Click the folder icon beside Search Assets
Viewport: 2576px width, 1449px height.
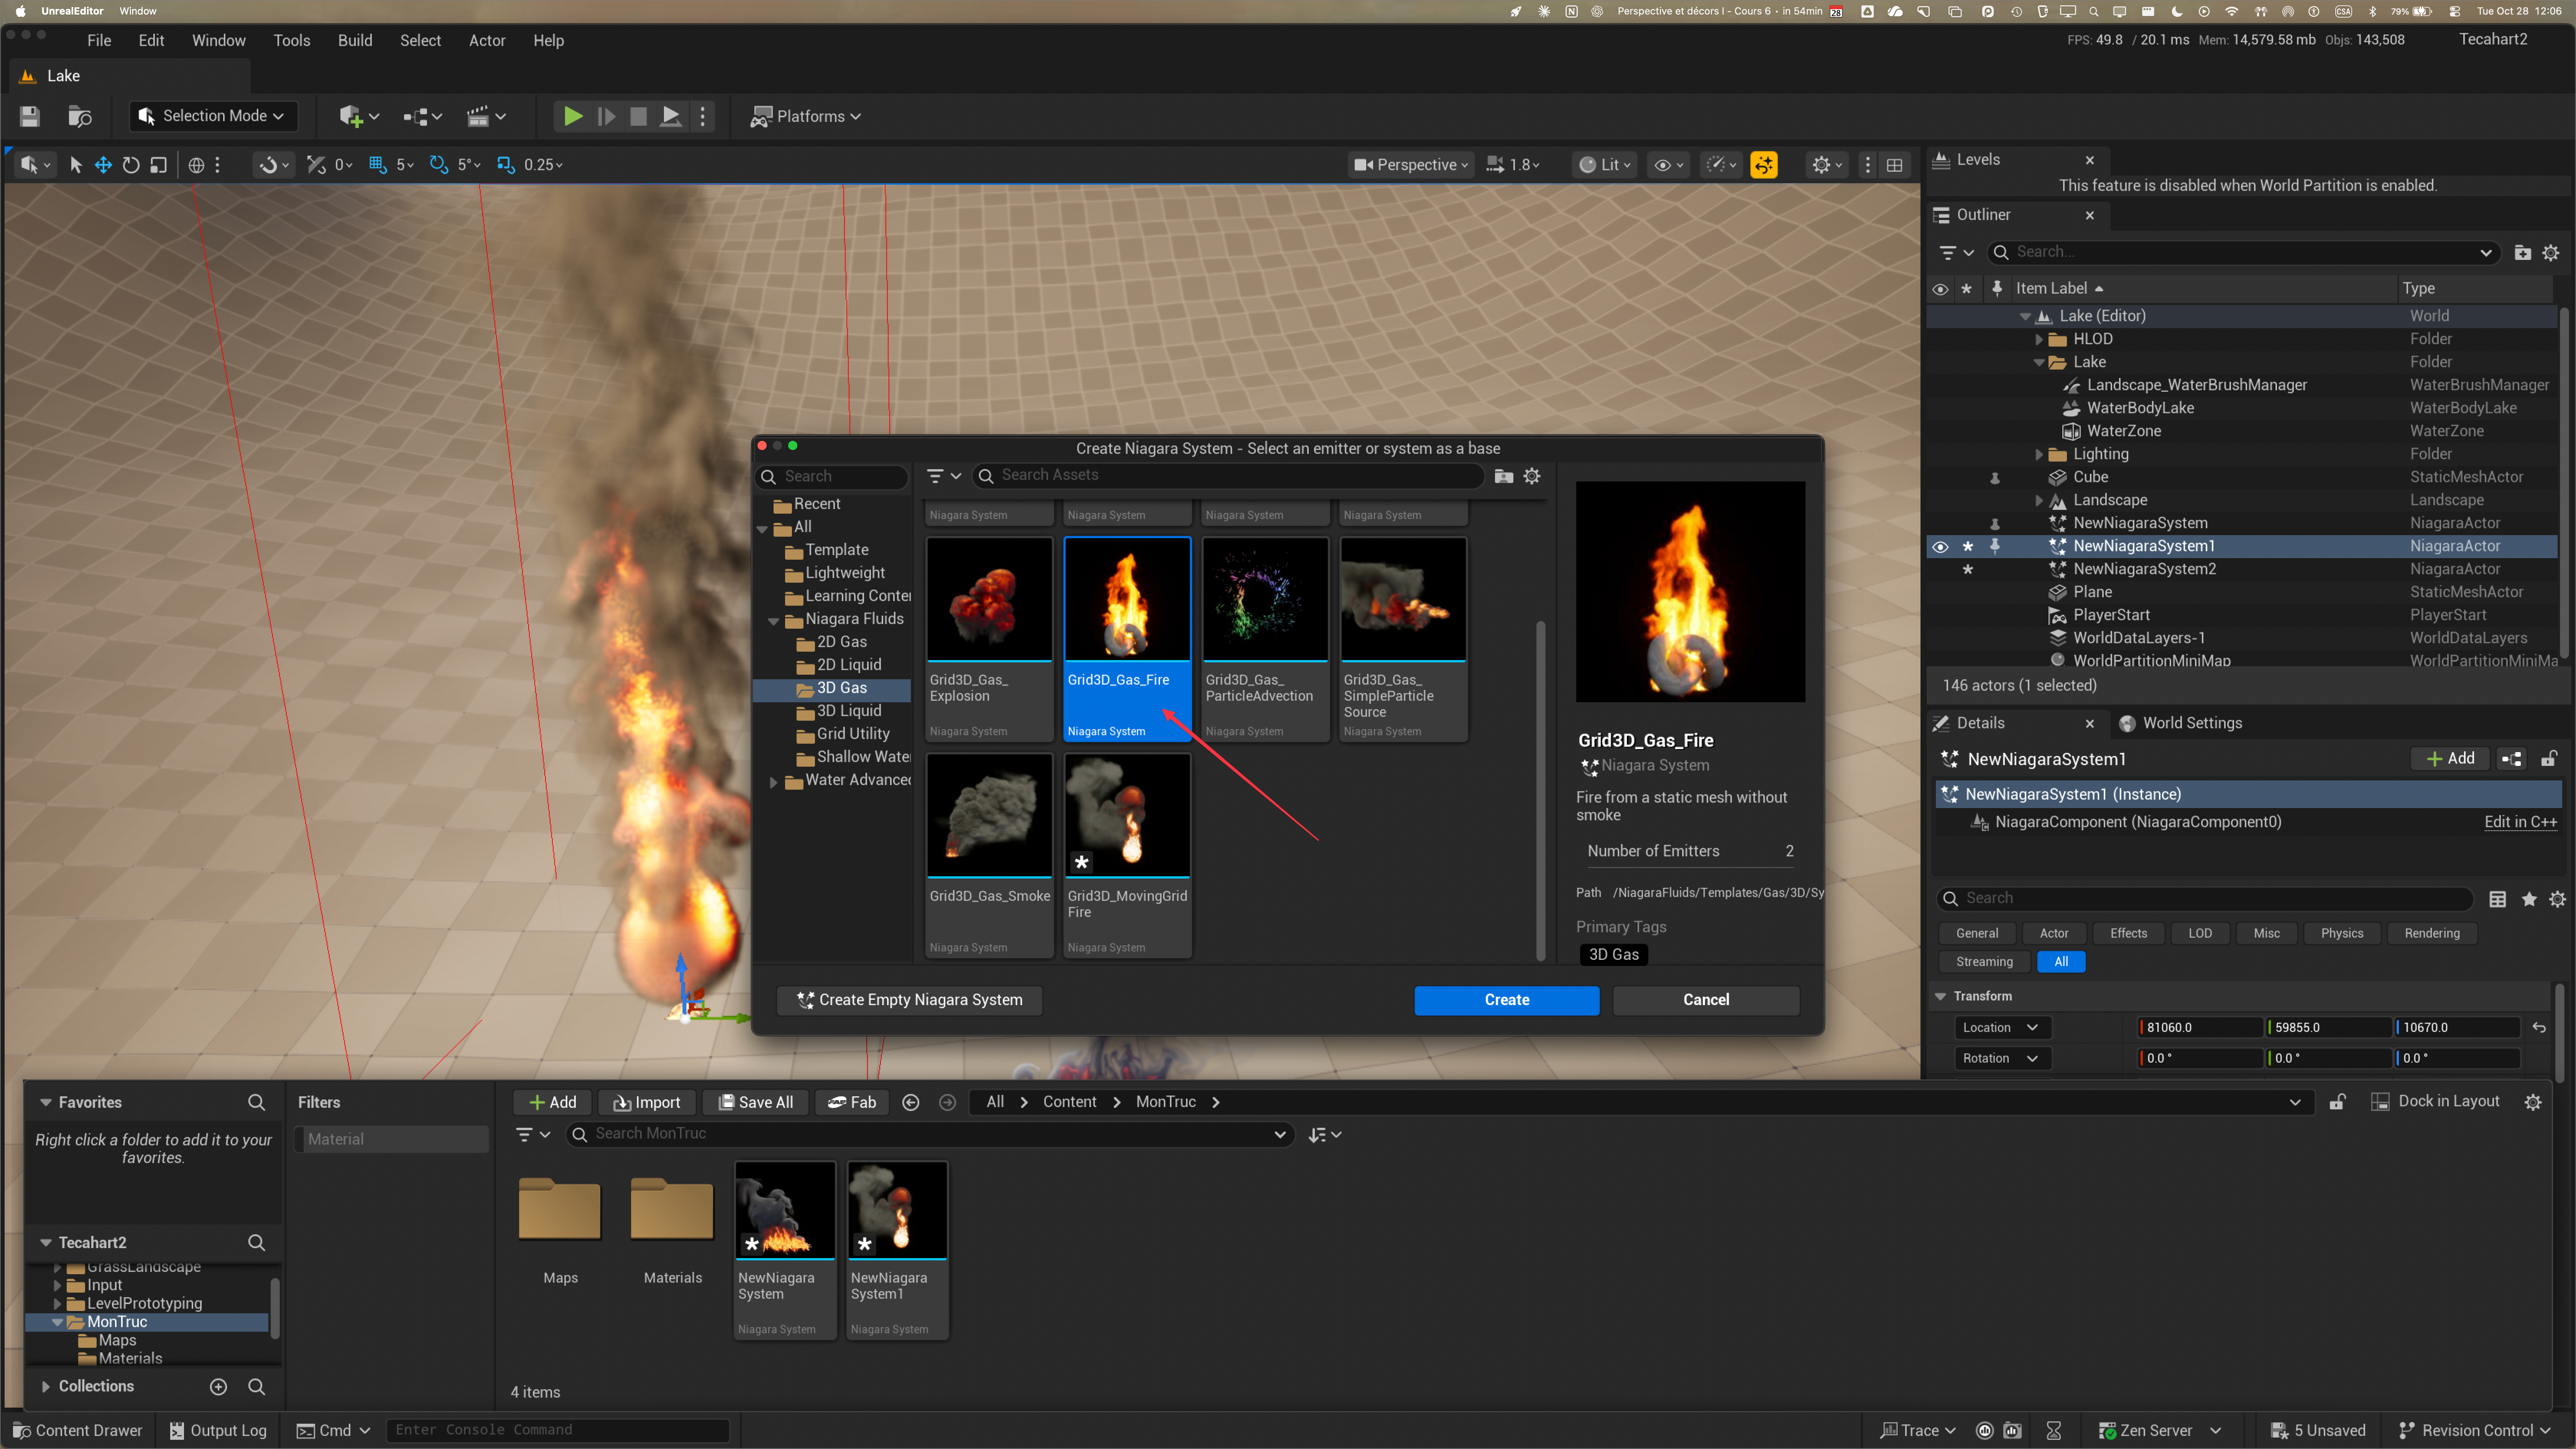[x=1503, y=476]
